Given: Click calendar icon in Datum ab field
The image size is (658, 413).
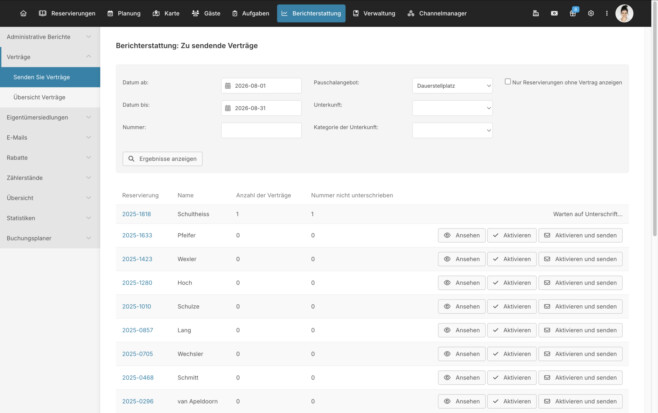Looking at the screenshot, I should click(227, 86).
